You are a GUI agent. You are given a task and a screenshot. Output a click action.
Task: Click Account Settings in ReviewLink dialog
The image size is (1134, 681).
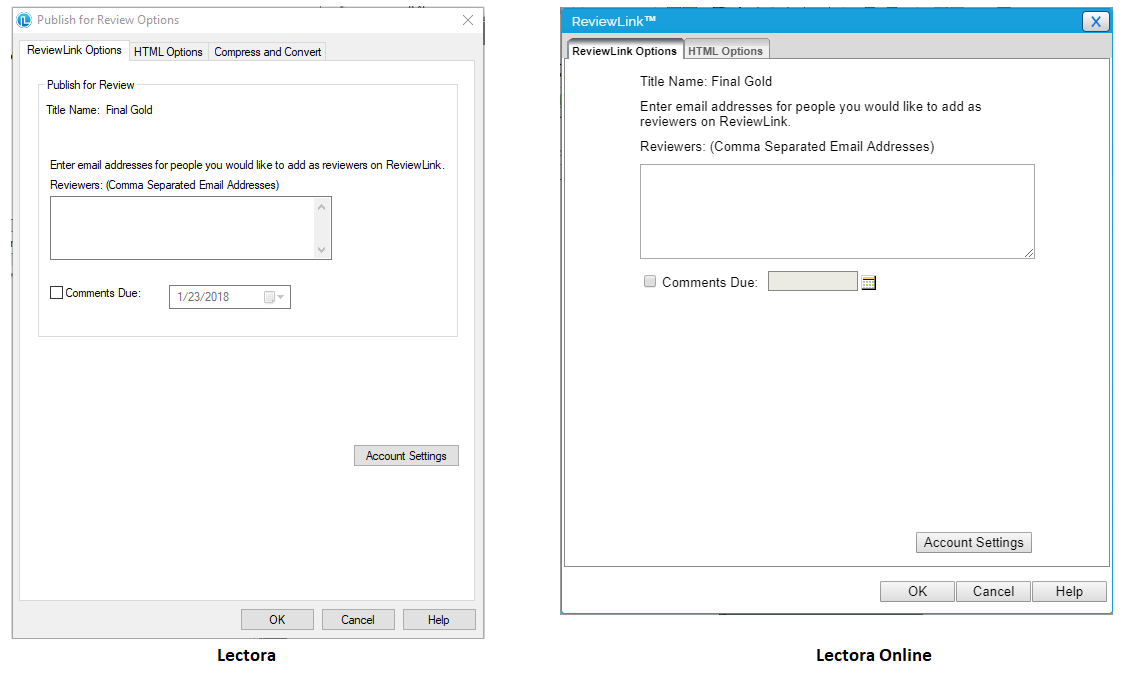coord(973,542)
